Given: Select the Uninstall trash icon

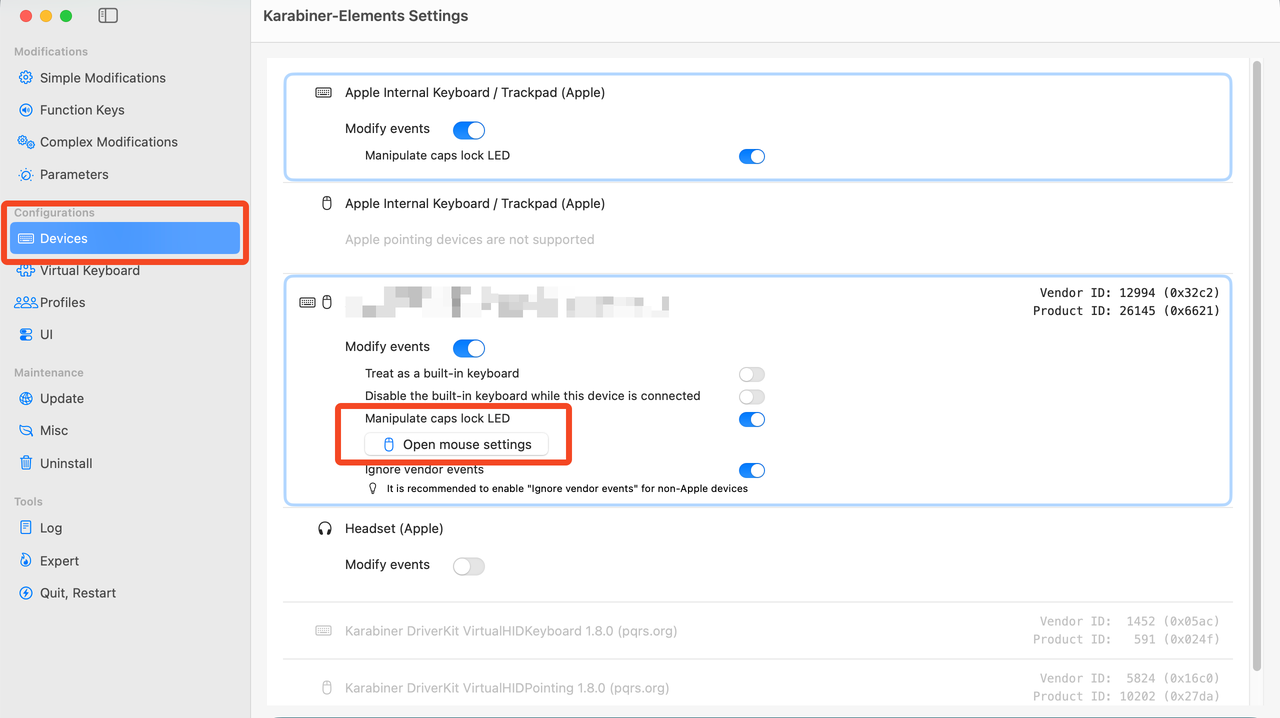Looking at the screenshot, I should [26, 463].
